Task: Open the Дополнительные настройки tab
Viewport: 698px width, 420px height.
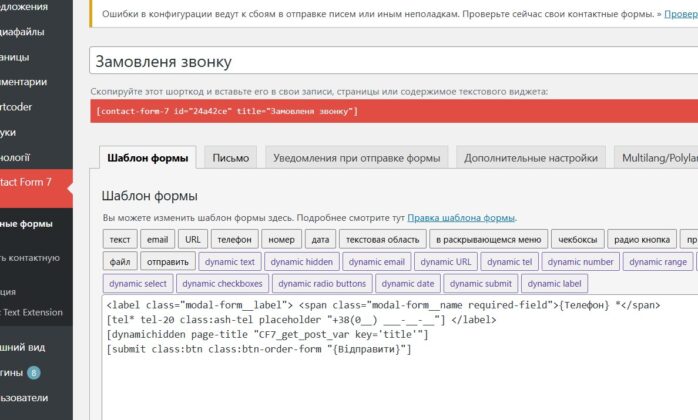Action: tap(531, 158)
